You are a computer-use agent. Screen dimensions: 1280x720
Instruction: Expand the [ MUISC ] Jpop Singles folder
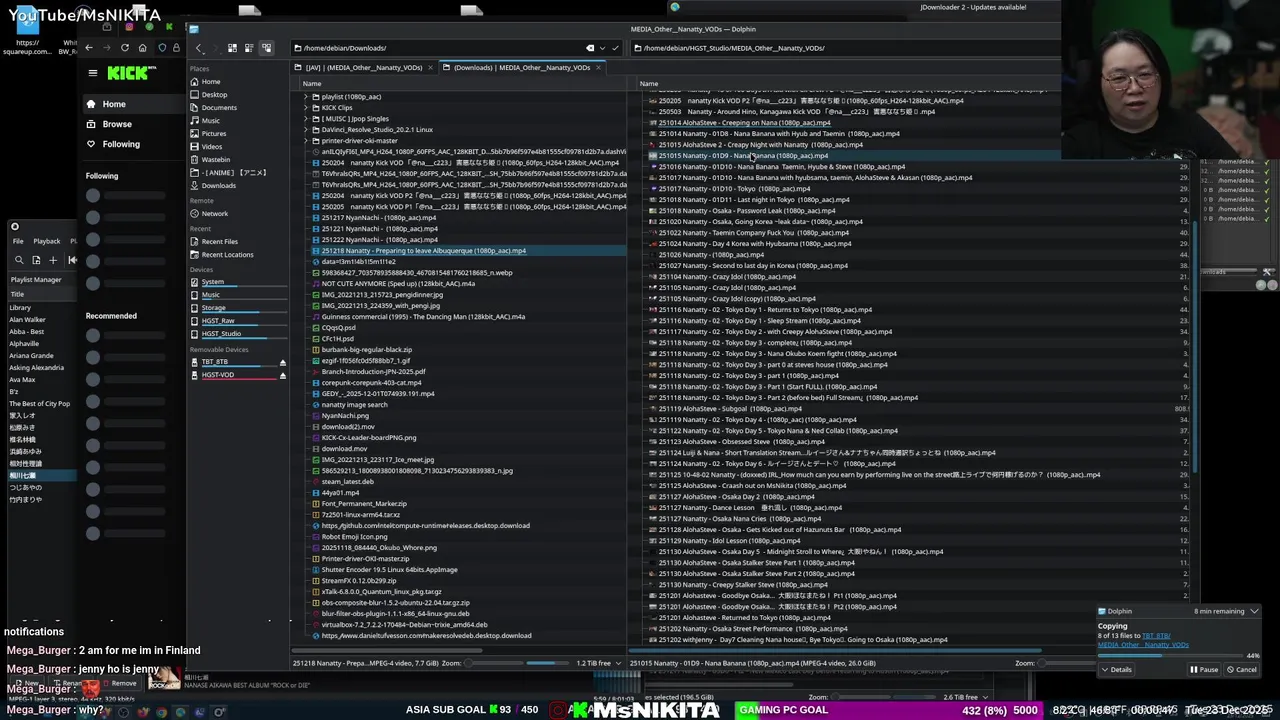(305, 119)
